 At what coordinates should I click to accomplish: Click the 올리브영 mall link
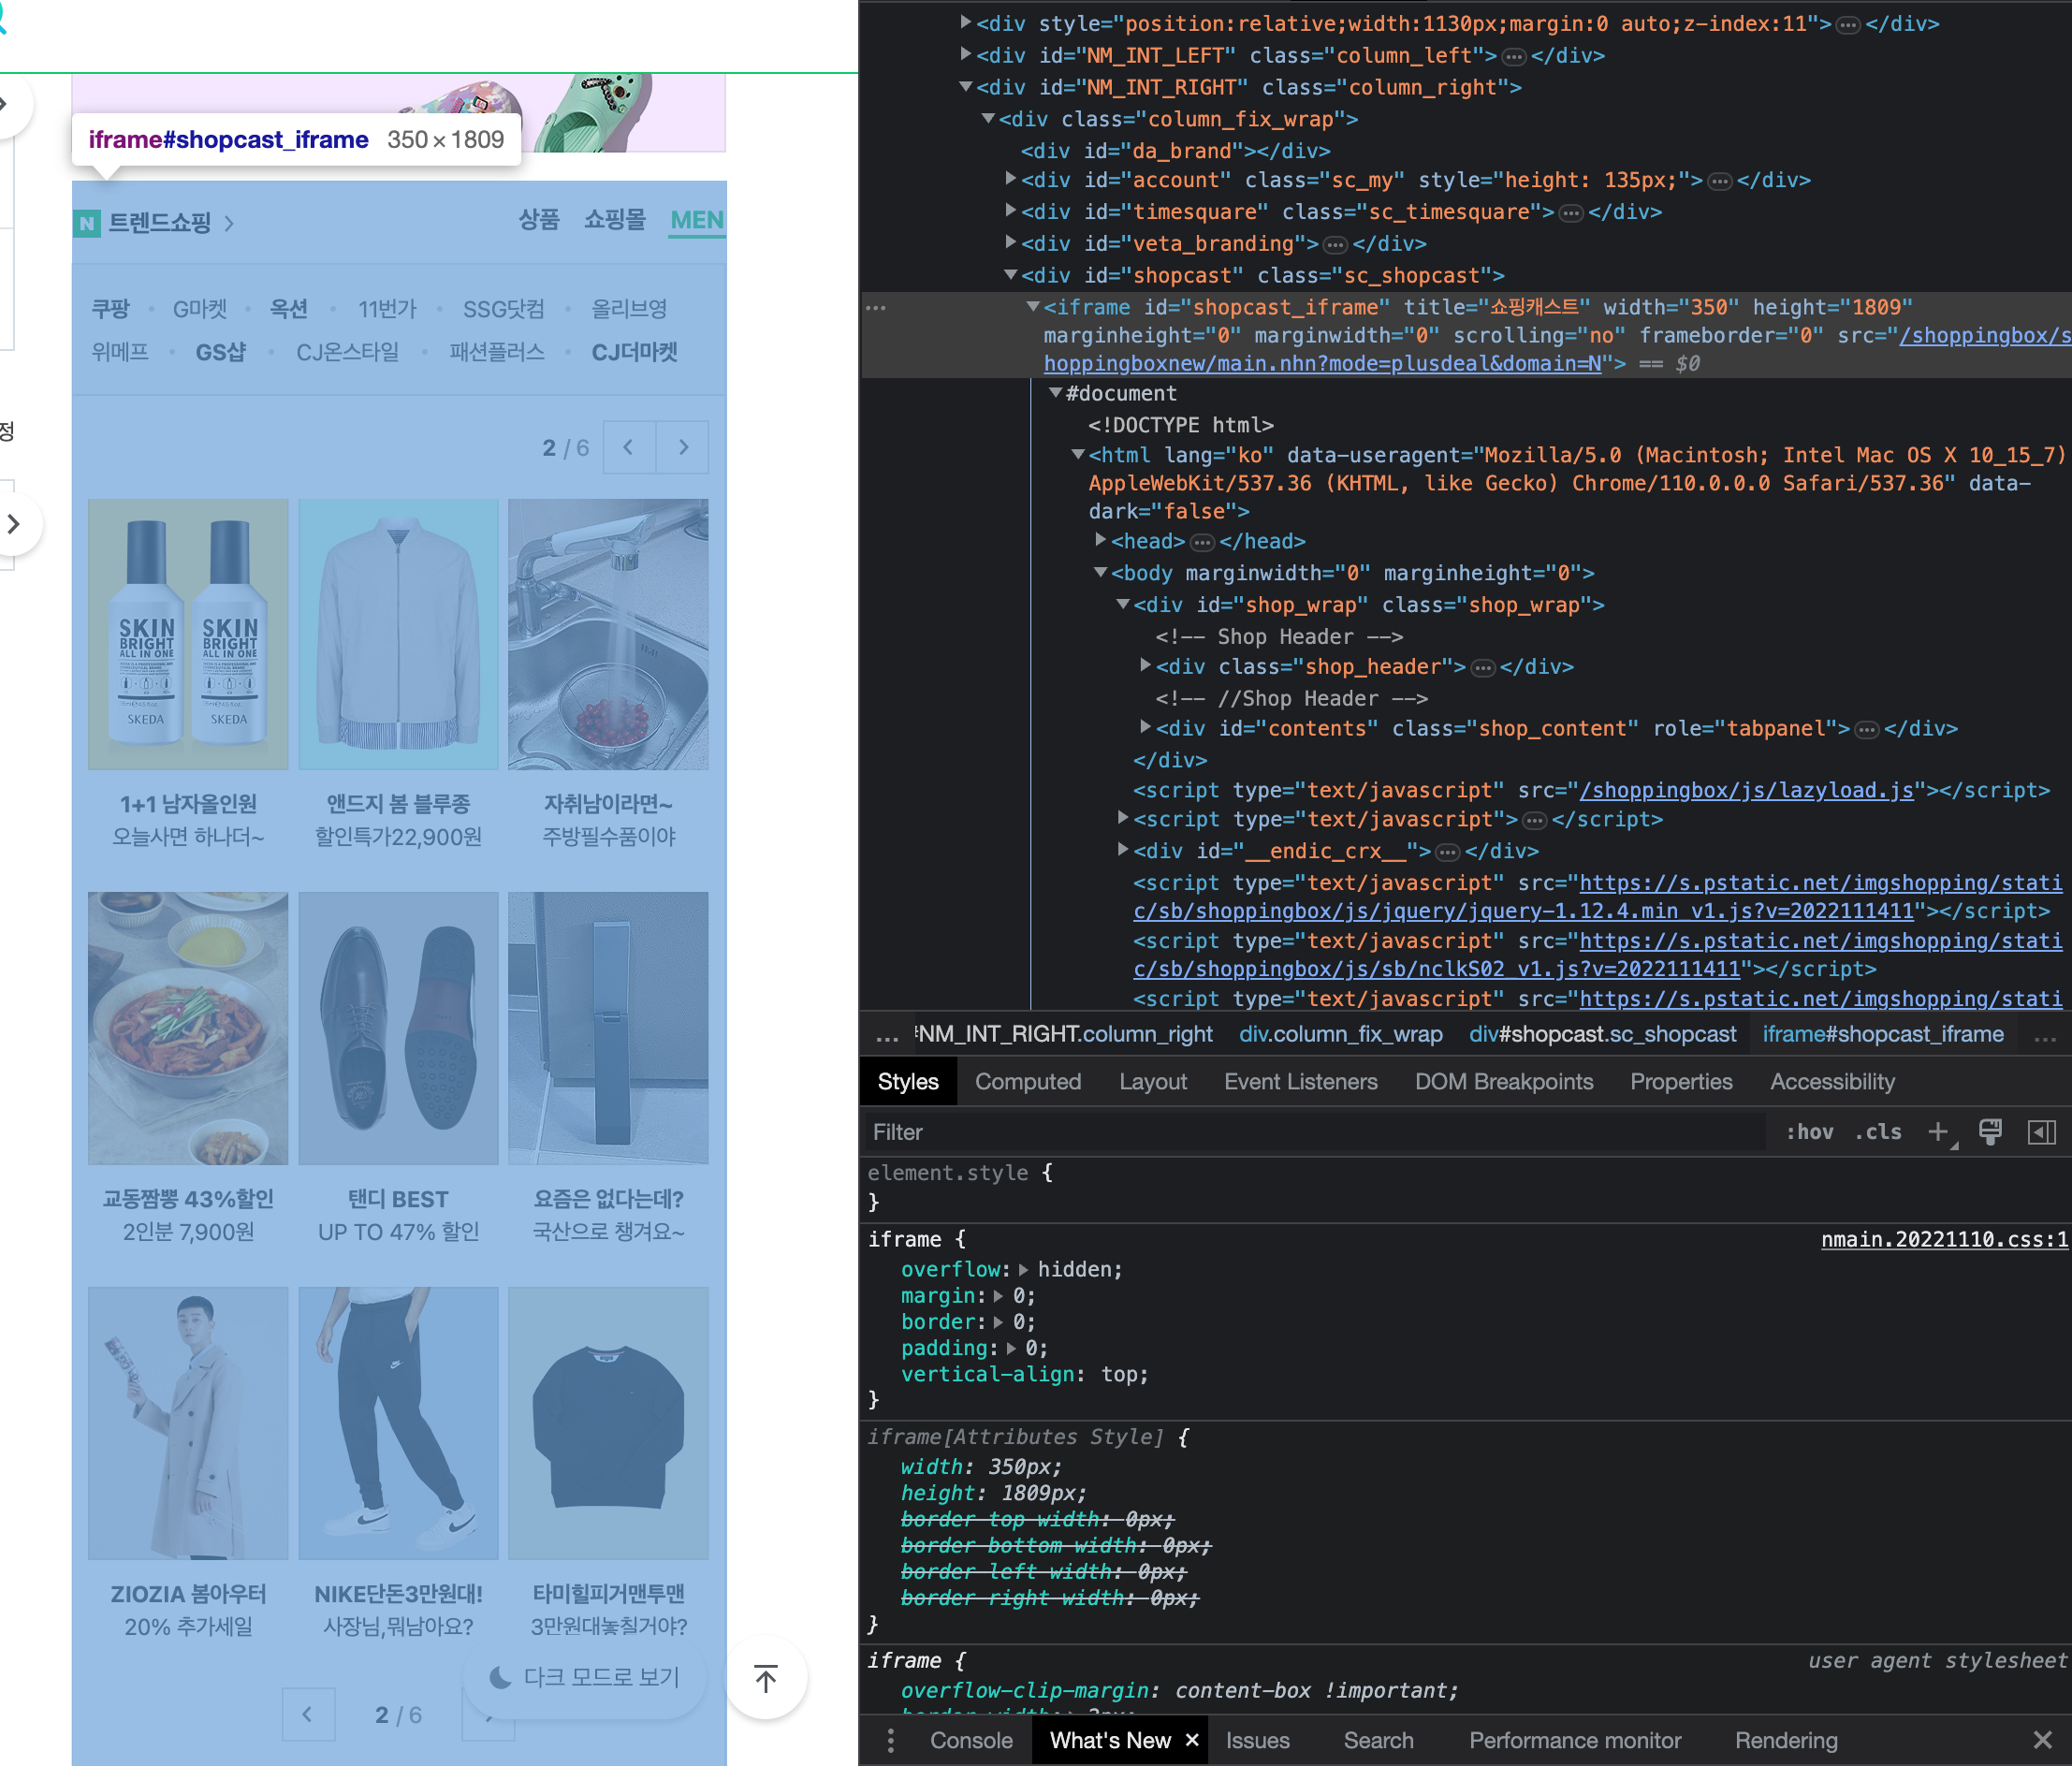coord(629,309)
